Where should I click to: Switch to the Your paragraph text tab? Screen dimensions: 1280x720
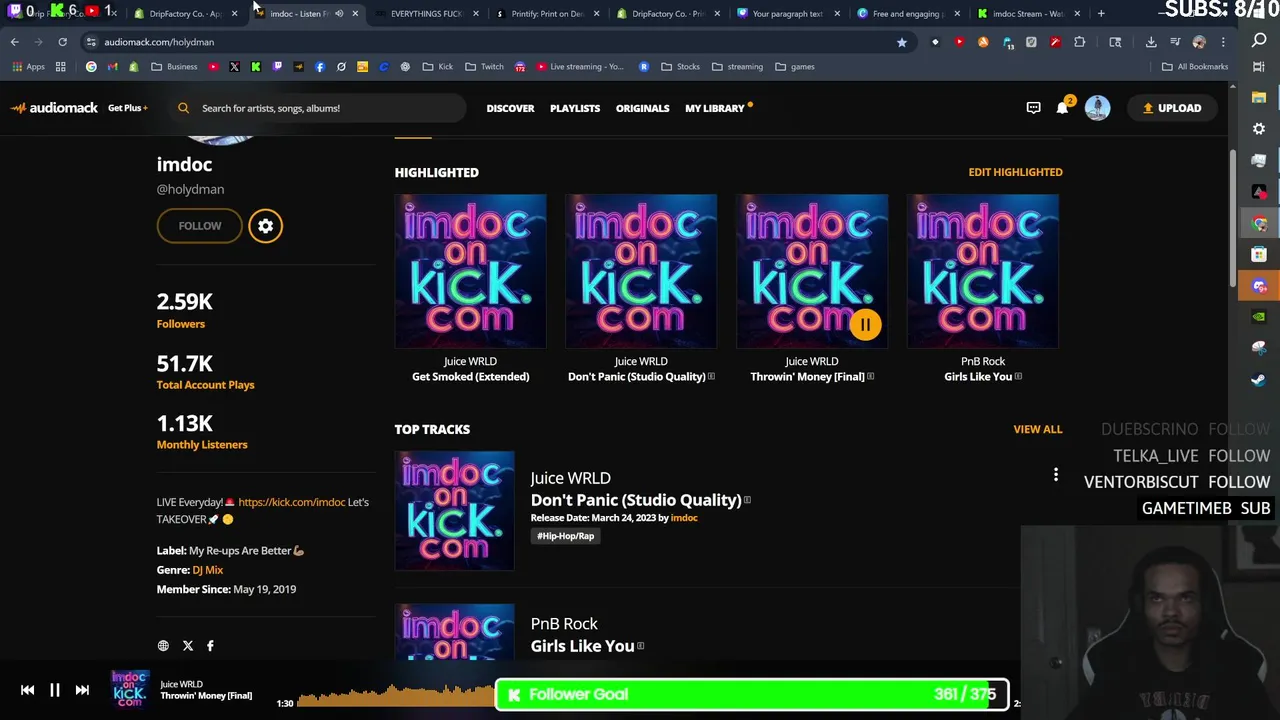pyautogui.click(x=787, y=14)
